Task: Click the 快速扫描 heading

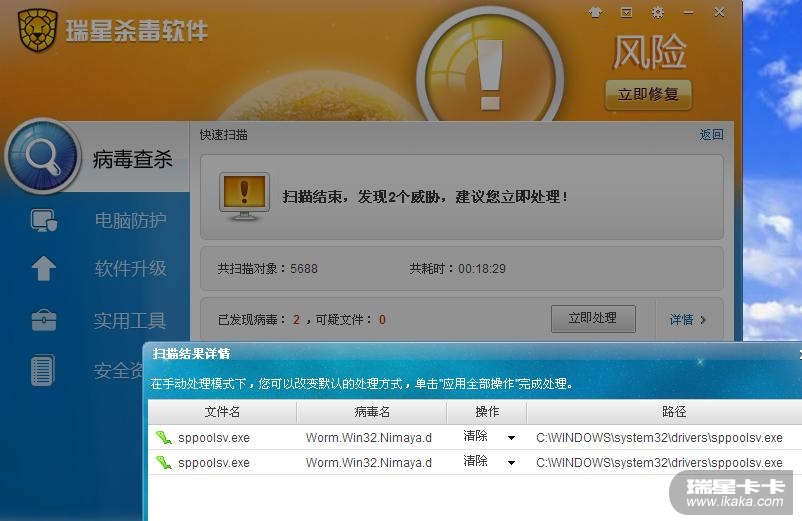Action: click(x=224, y=134)
